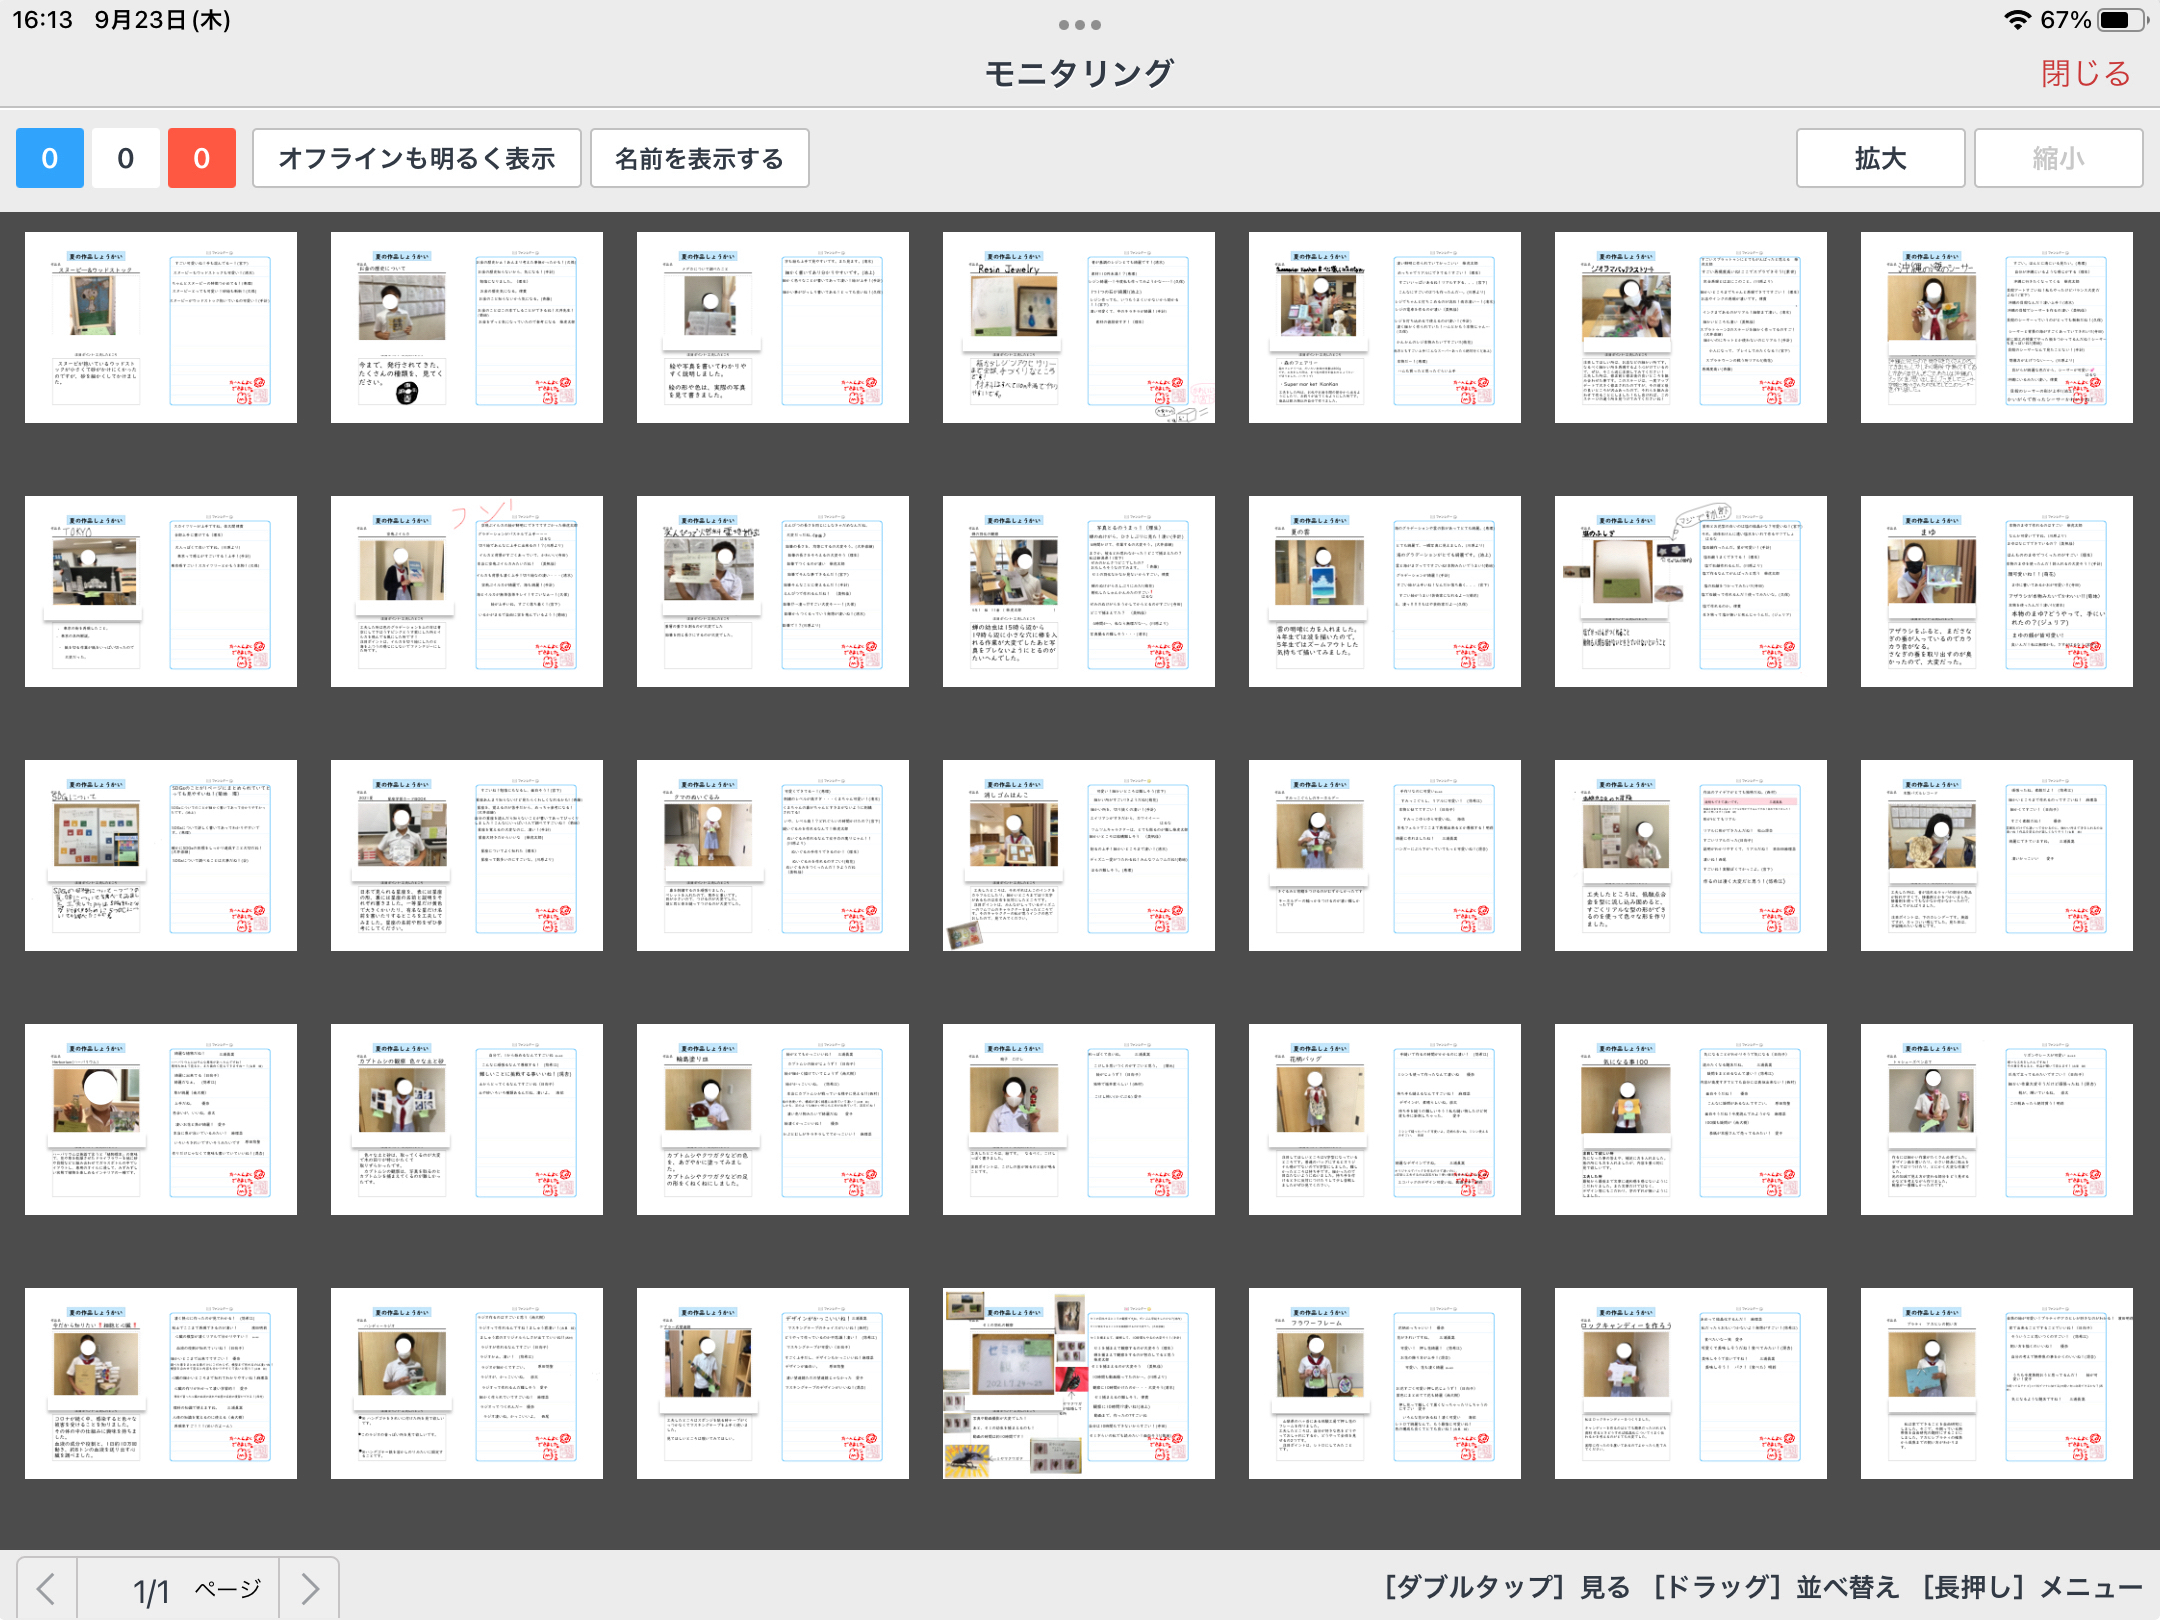Select the first thumbnail in top row
The width and height of the screenshot is (2160, 1620).
tap(160, 327)
